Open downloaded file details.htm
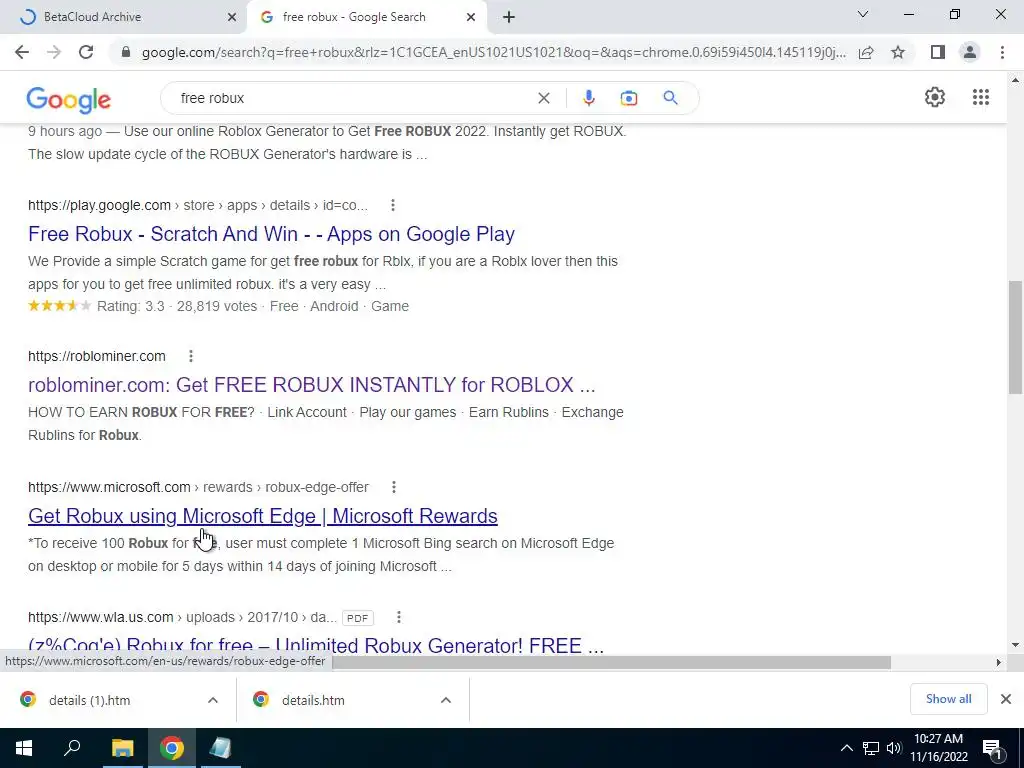Image resolution: width=1024 pixels, height=768 pixels. [313, 700]
